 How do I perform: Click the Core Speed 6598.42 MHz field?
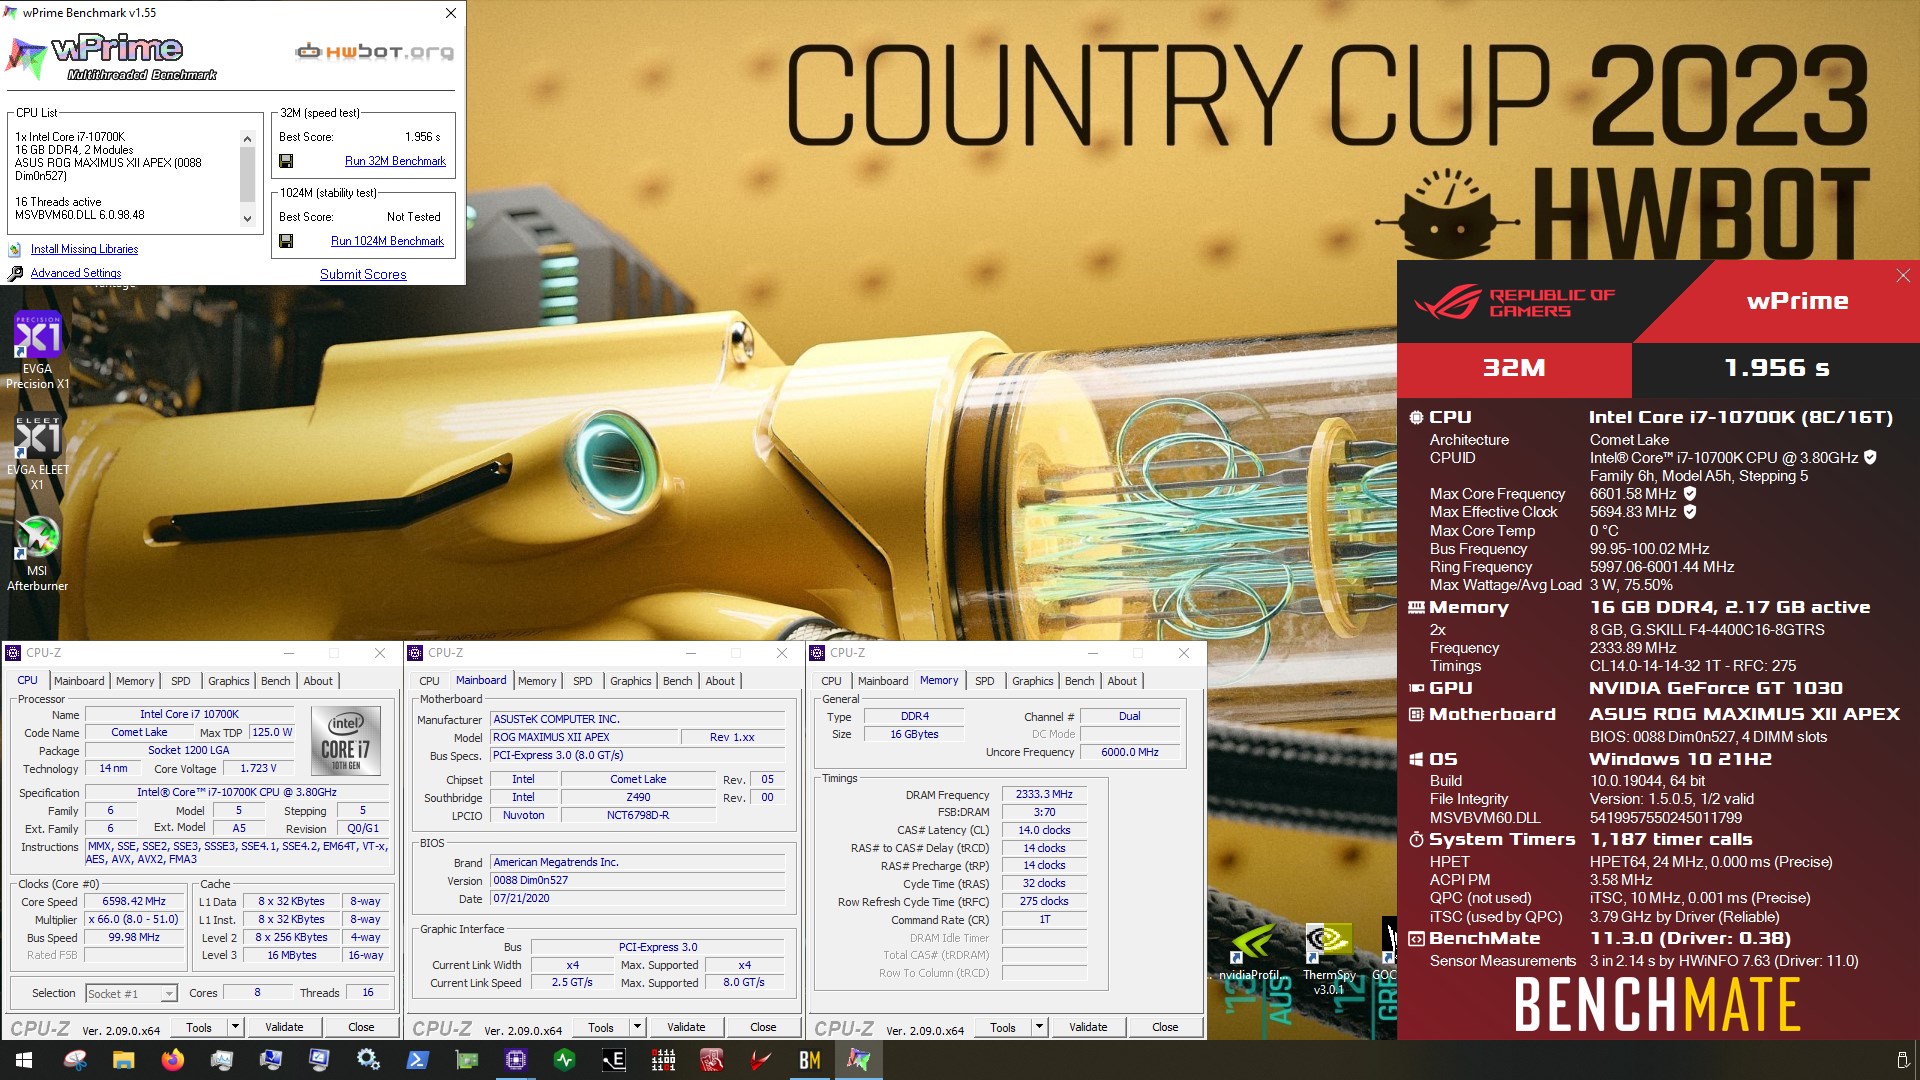coord(134,902)
